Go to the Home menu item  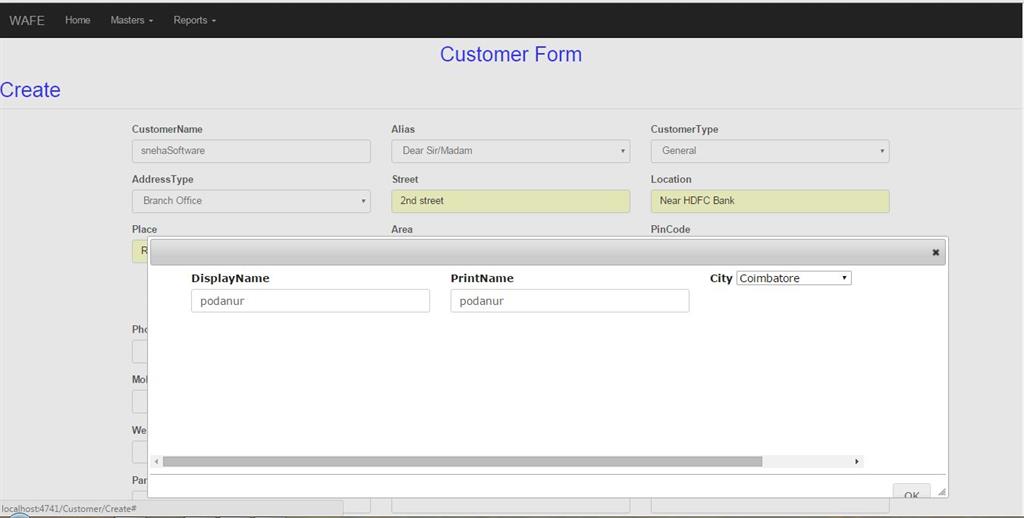click(x=78, y=20)
